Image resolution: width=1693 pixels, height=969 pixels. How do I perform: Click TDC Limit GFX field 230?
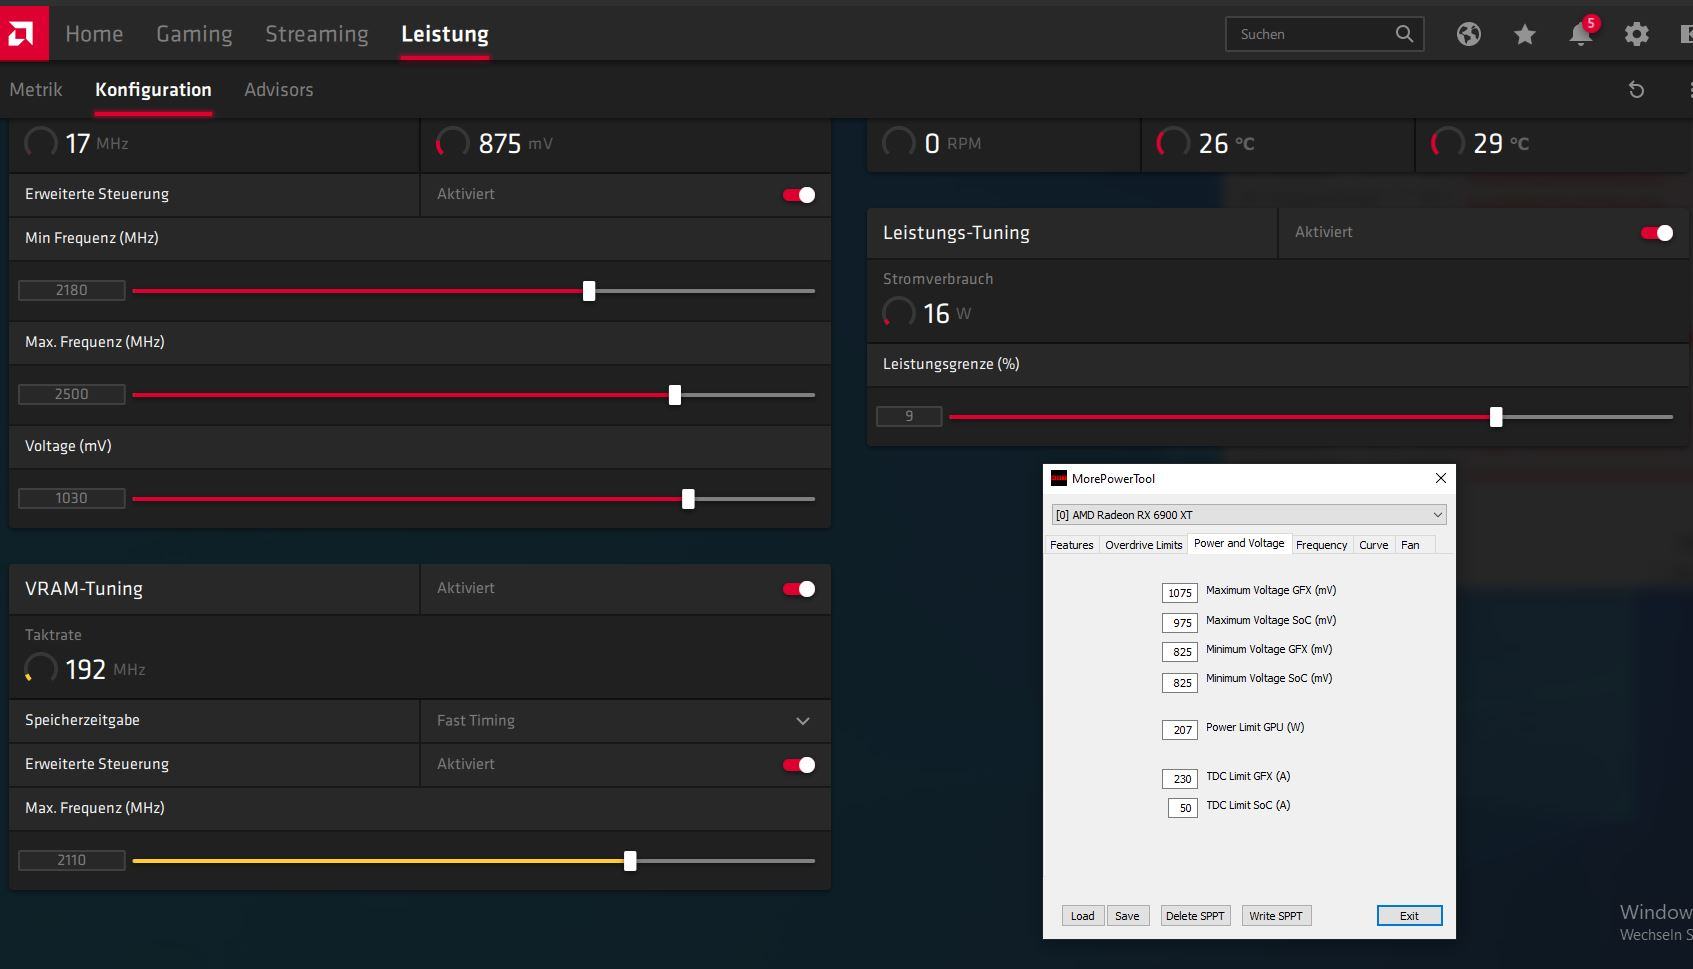(1180, 779)
